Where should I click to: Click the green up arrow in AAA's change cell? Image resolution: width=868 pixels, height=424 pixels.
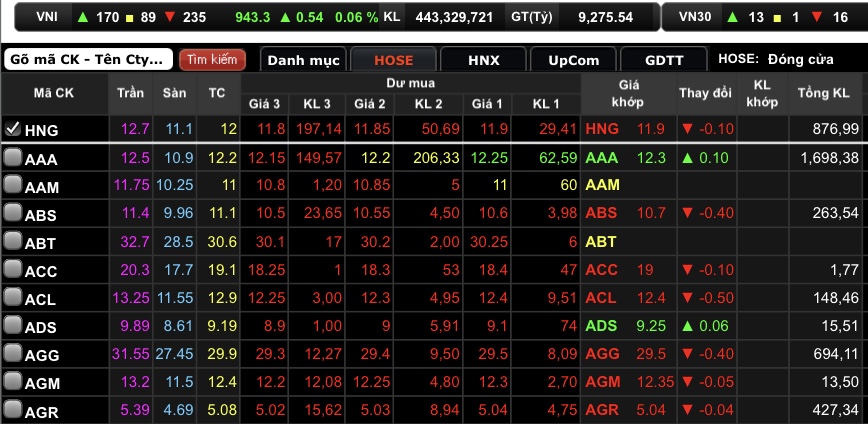pos(687,158)
